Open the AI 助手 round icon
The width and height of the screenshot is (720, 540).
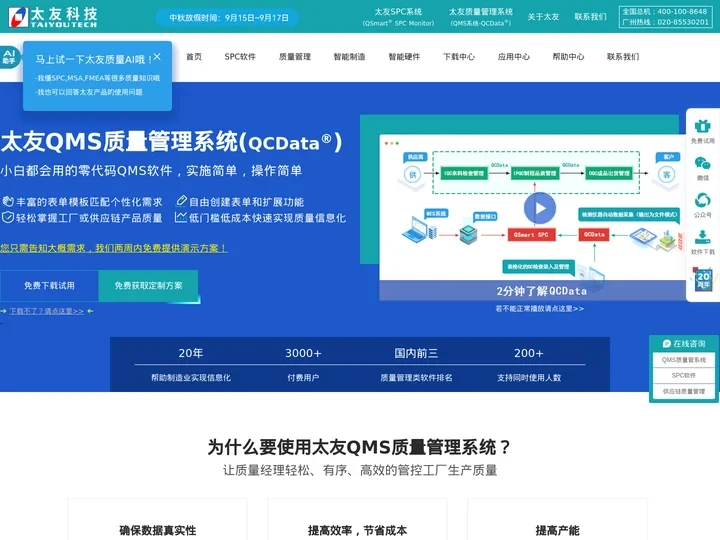pos(9,57)
